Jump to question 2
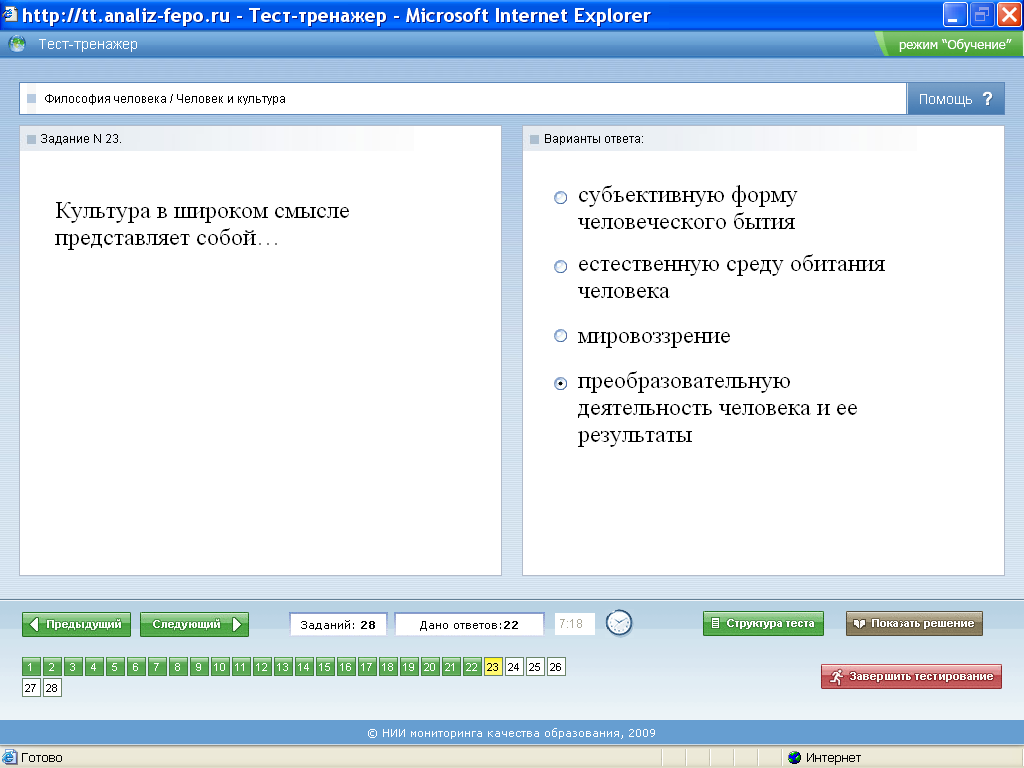This screenshot has height=768, width=1024. click(52, 667)
